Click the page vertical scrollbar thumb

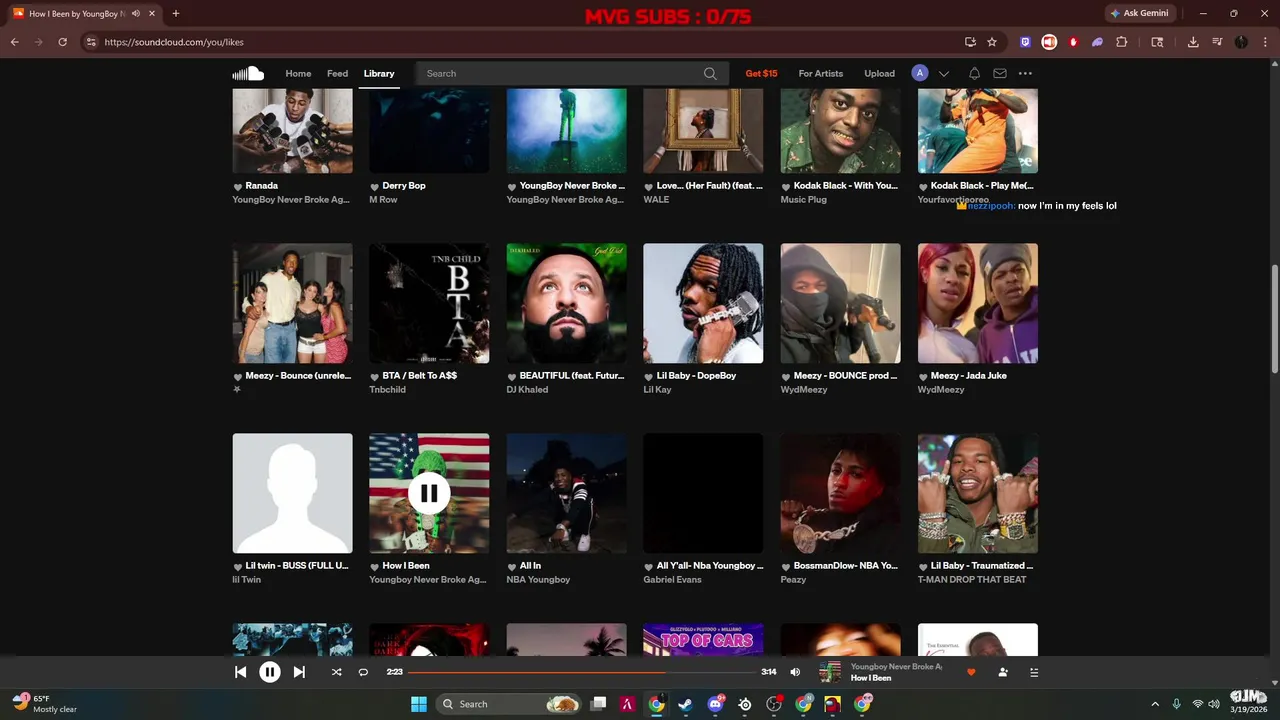pos(1275,318)
